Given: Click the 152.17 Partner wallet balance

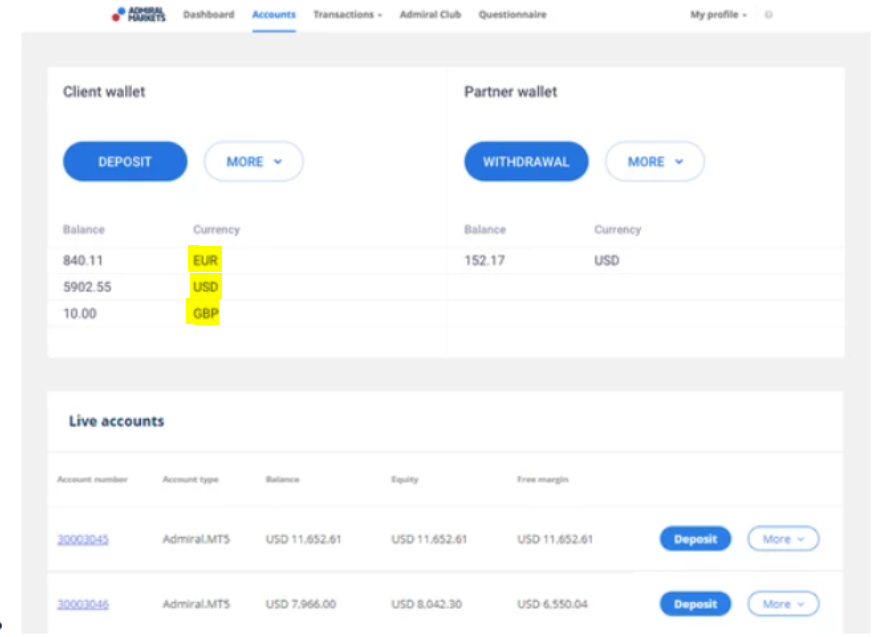Looking at the screenshot, I should pyautogui.click(x=485, y=261).
